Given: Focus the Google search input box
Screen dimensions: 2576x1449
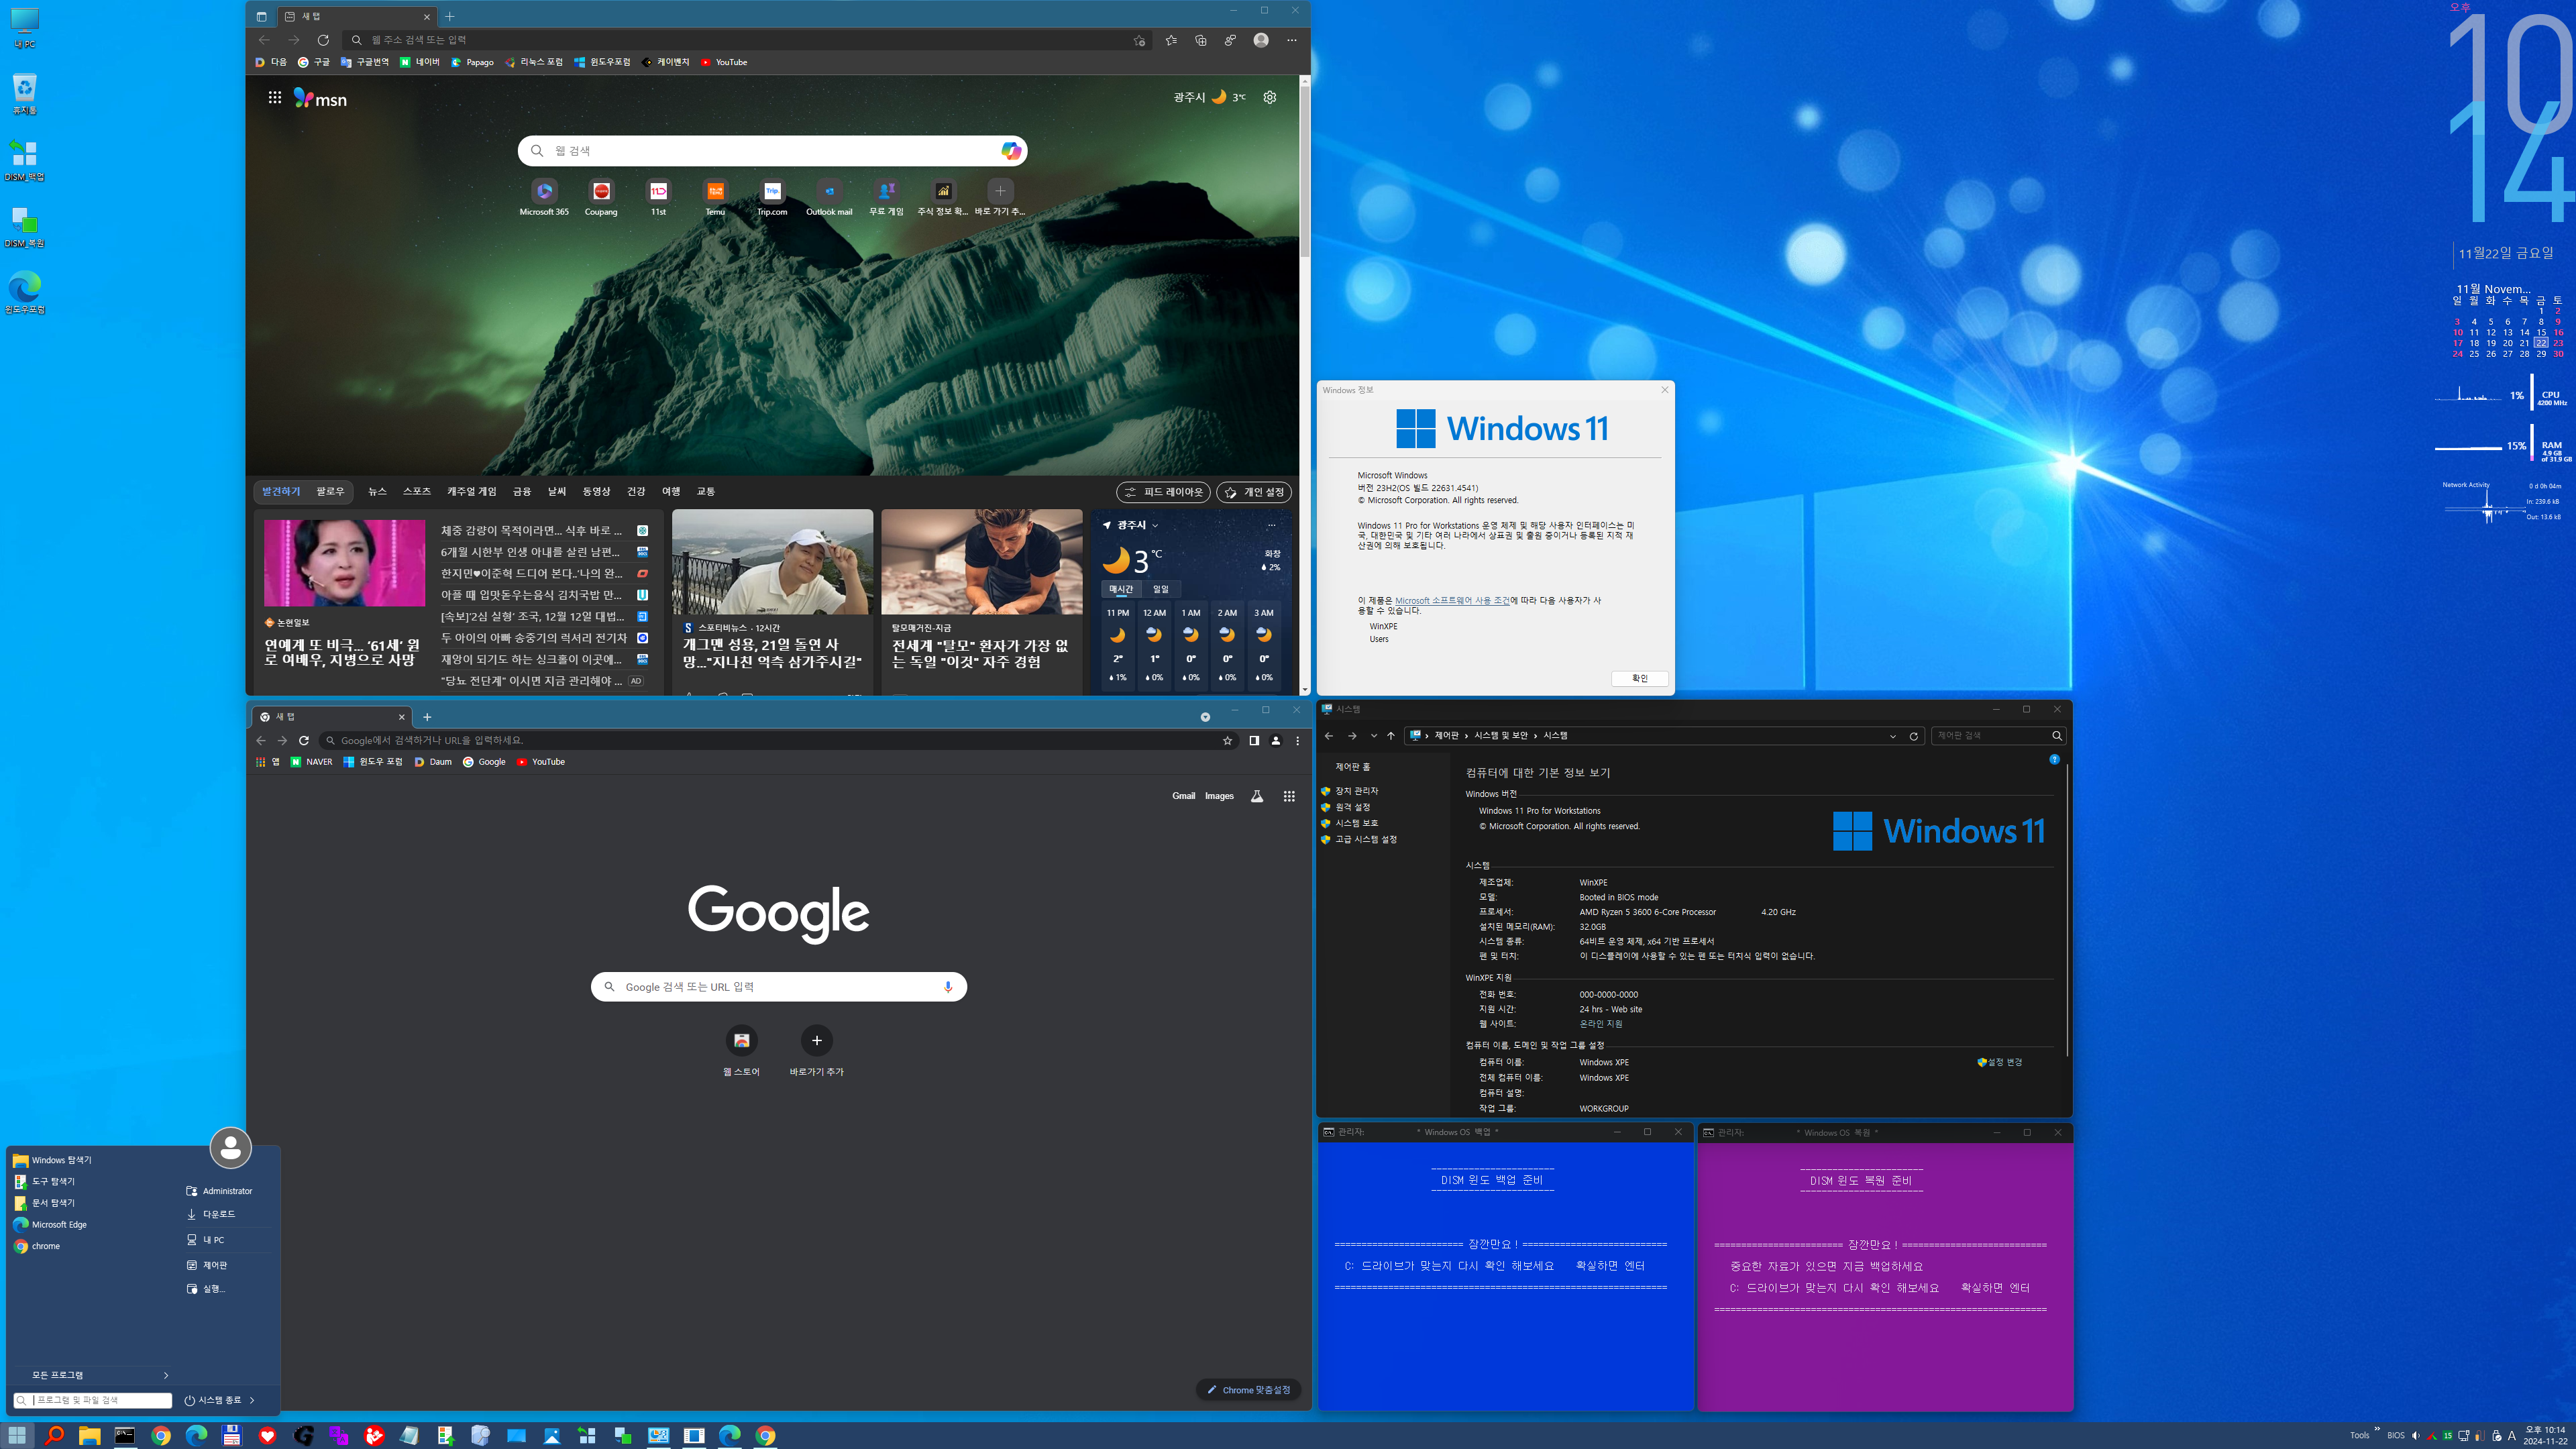Looking at the screenshot, I should [x=779, y=987].
